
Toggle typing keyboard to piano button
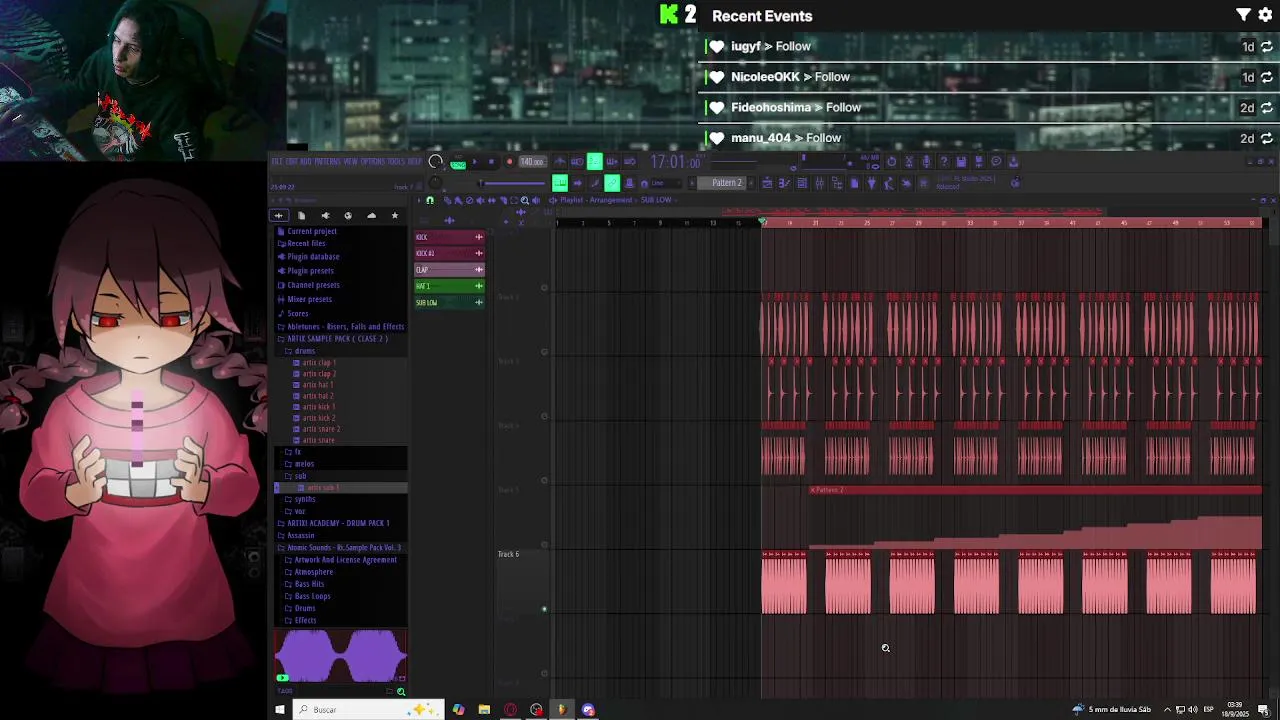560,183
